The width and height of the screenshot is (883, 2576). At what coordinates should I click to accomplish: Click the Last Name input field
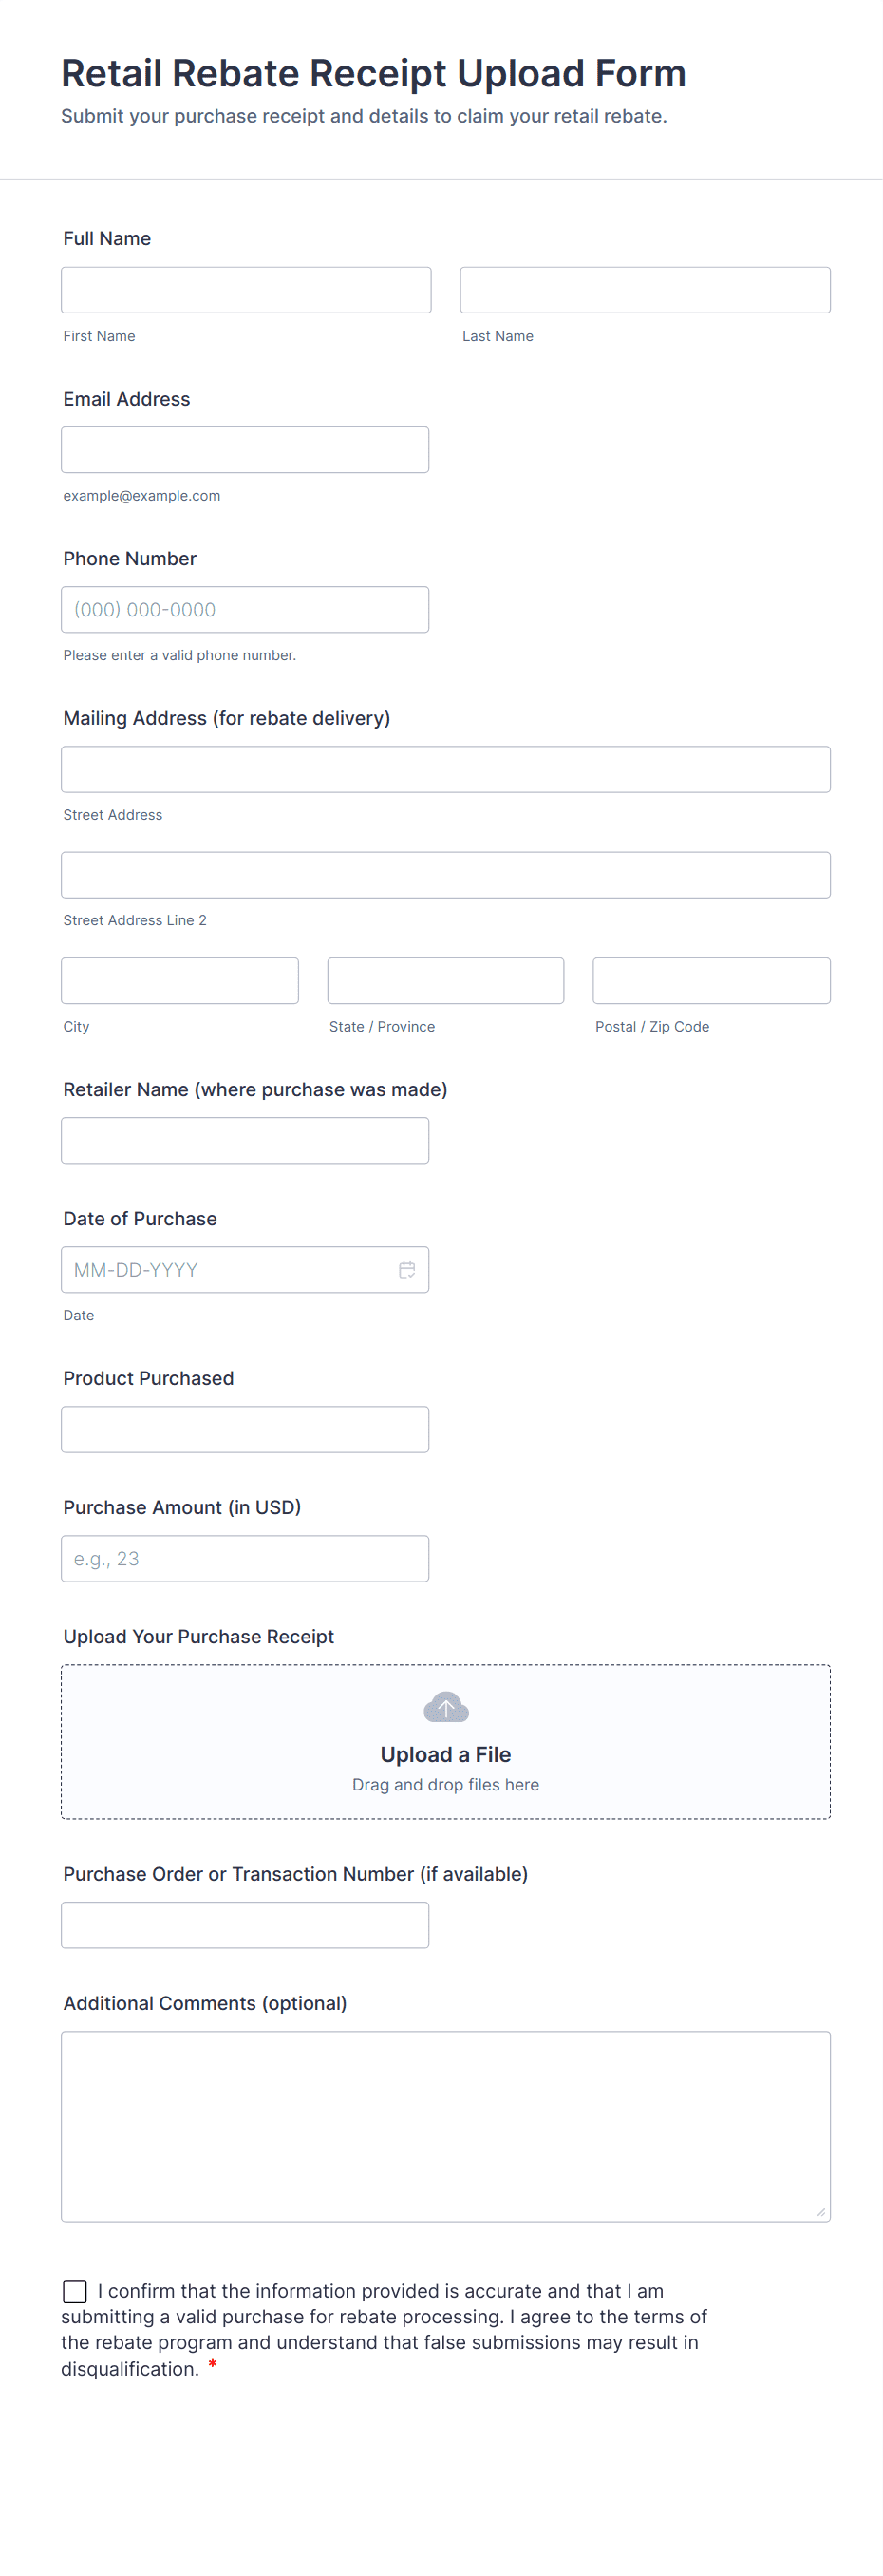[x=645, y=290]
